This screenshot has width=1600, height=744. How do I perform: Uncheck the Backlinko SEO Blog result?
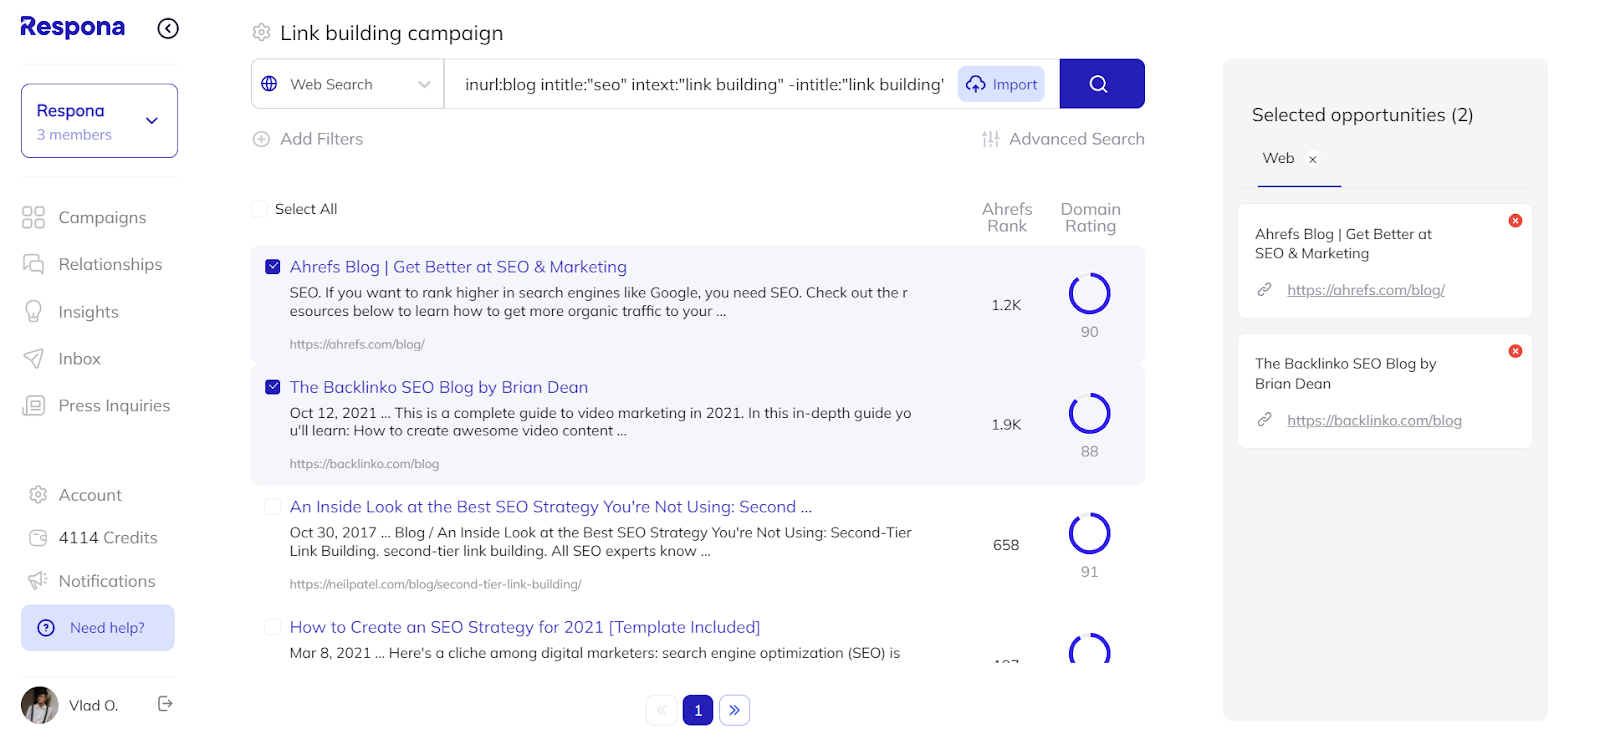point(272,387)
